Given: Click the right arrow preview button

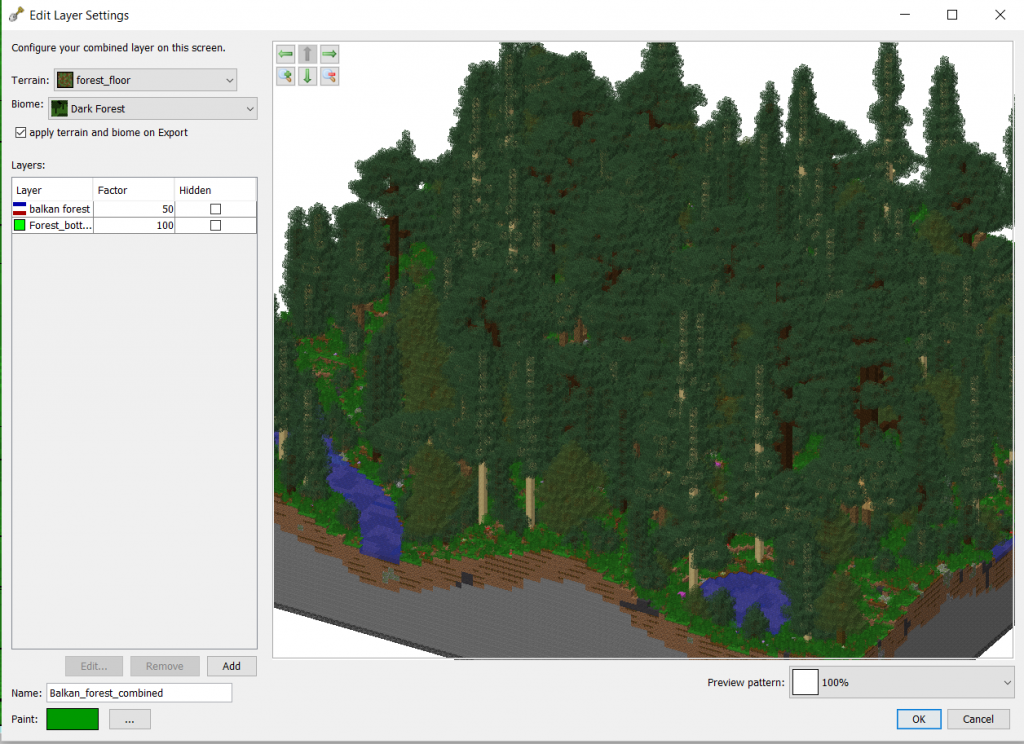Looking at the screenshot, I should coord(329,54).
